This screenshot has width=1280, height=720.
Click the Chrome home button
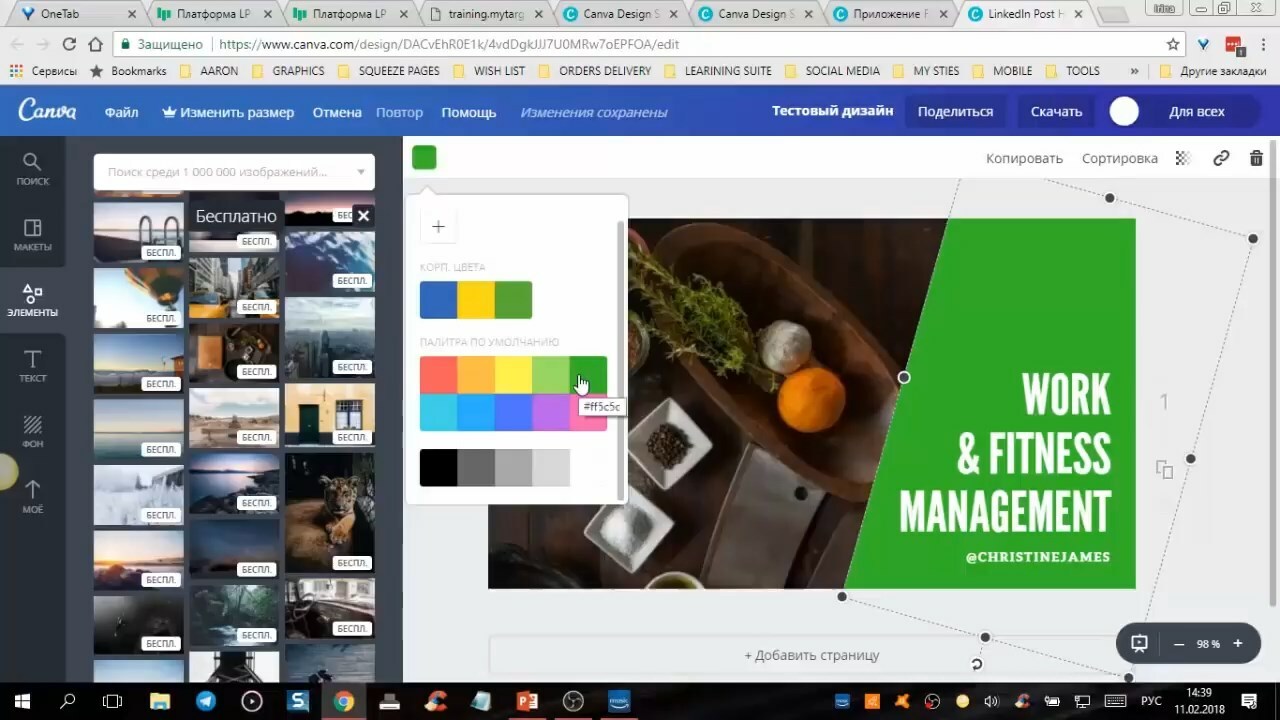tap(96, 44)
